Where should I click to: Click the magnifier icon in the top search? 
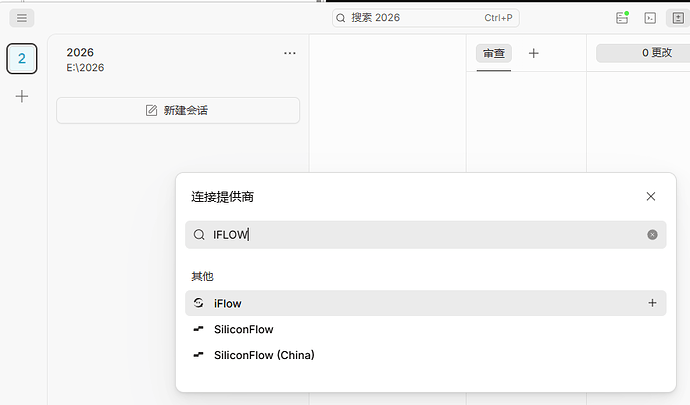[x=341, y=18]
